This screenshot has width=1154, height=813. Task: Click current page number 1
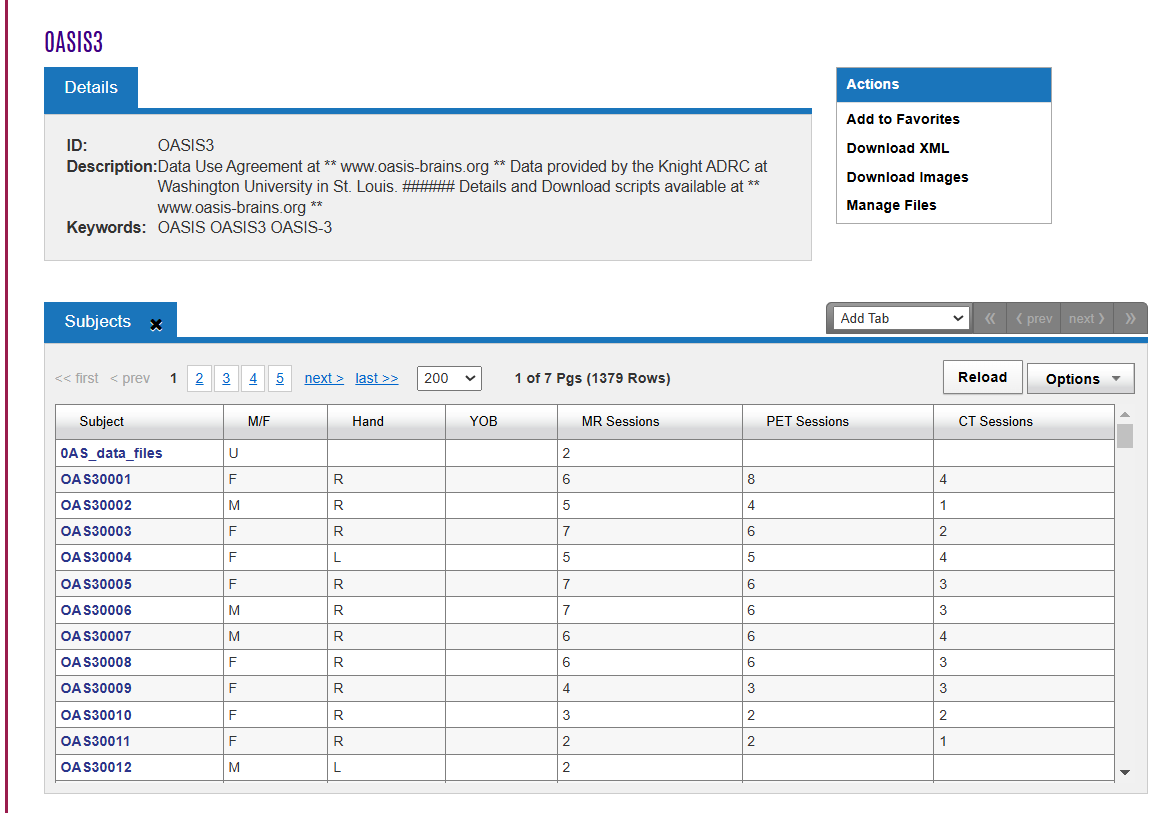[174, 378]
